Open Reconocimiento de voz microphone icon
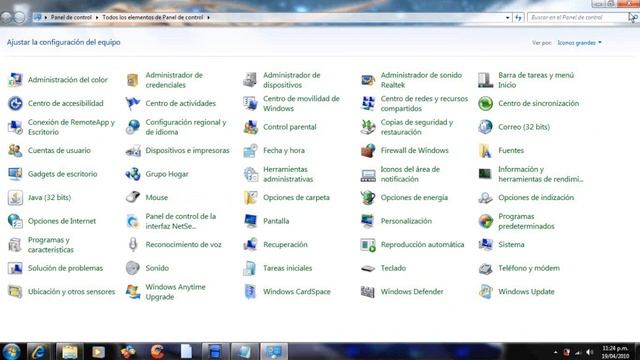This screenshot has height=360, width=640. point(133,244)
